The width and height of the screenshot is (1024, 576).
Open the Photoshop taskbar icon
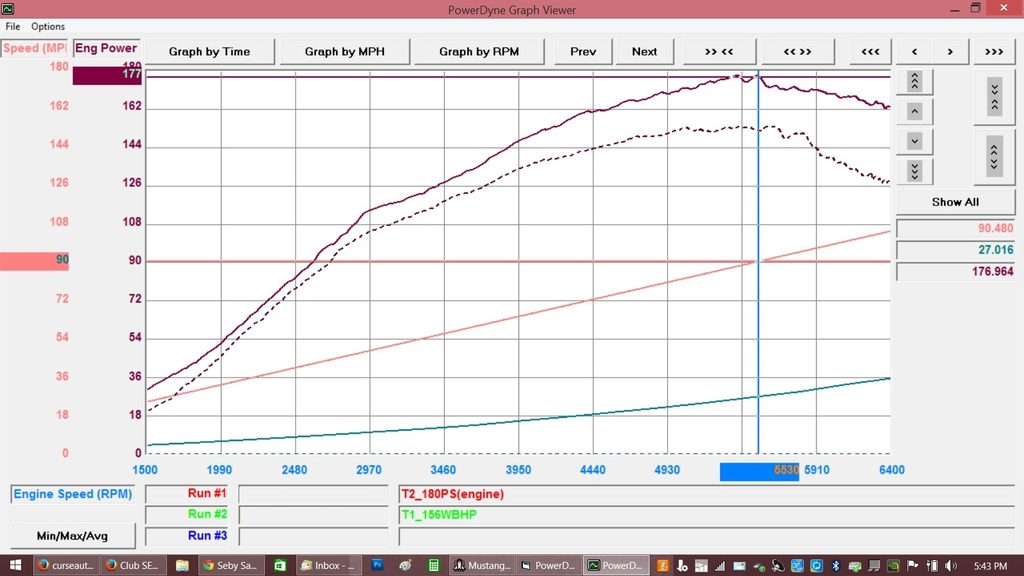click(x=377, y=566)
